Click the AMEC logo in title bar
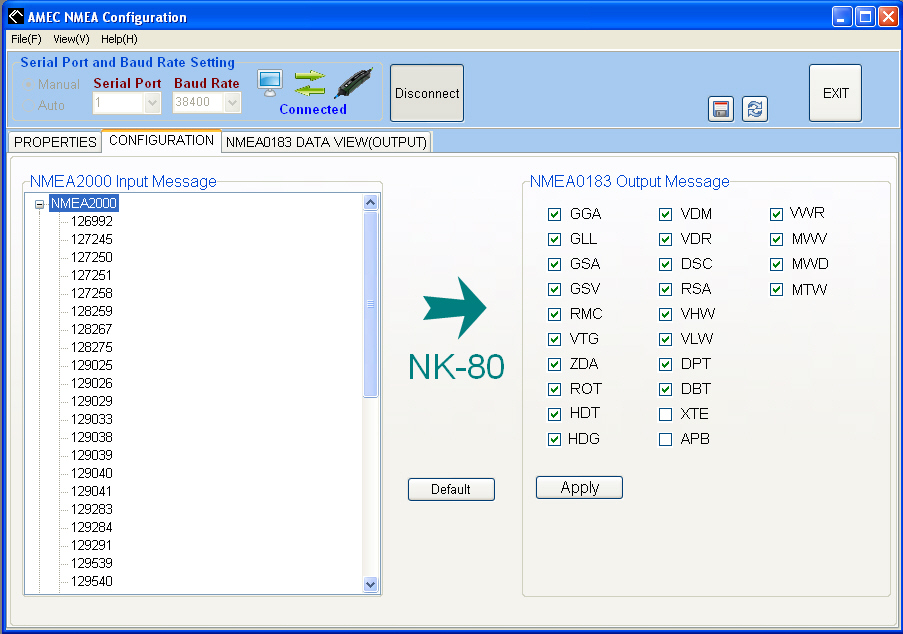Screen dimensions: 903x634 (15, 17)
